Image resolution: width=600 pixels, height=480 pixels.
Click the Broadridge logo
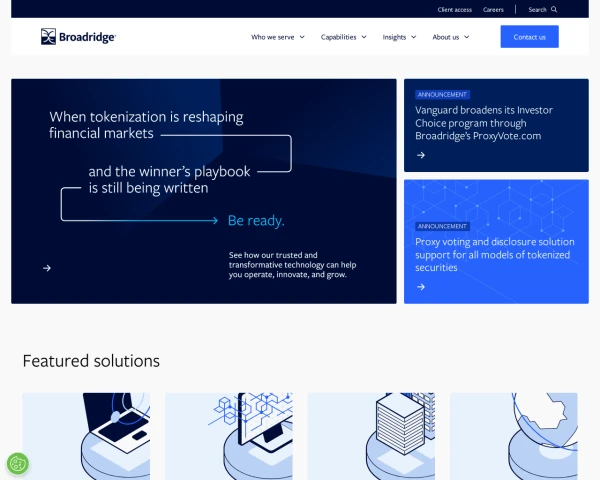[78, 37]
